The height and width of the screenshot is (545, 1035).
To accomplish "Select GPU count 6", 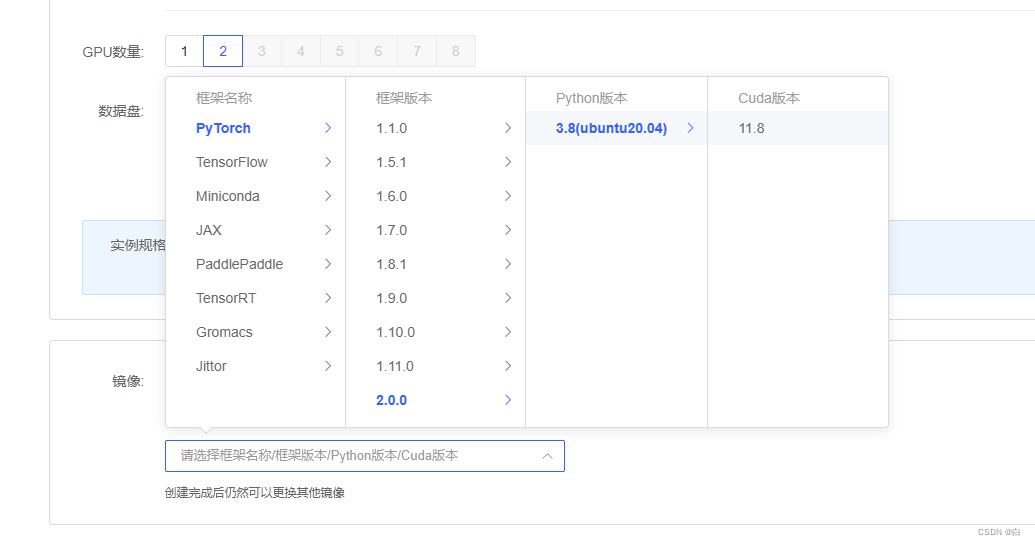I will tap(378, 51).
